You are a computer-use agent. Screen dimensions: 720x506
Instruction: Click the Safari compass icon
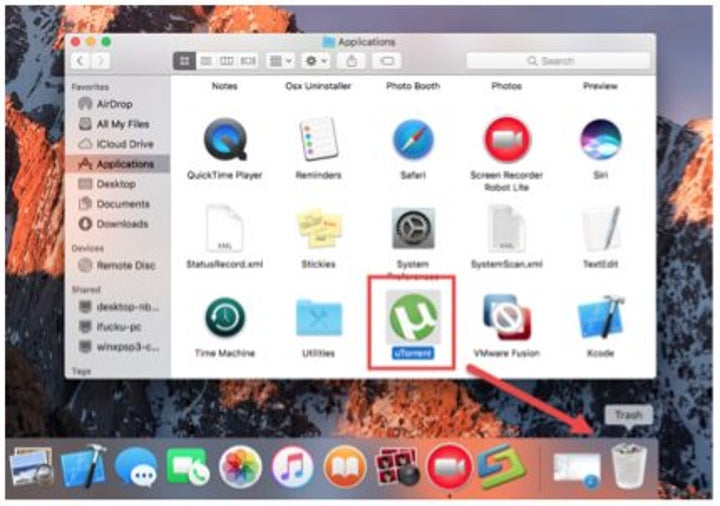(412, 140)
